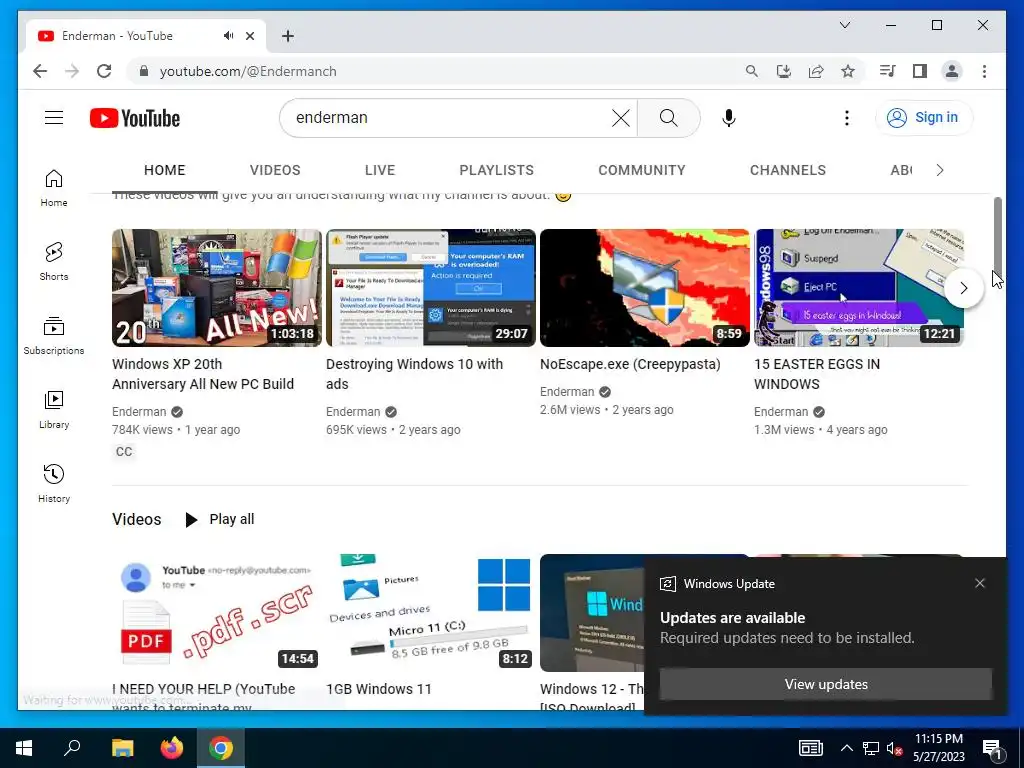Click the Windows XP 20th Anniversary thumbnail
Screen dimensions: 1024x768
click(217, 288)
